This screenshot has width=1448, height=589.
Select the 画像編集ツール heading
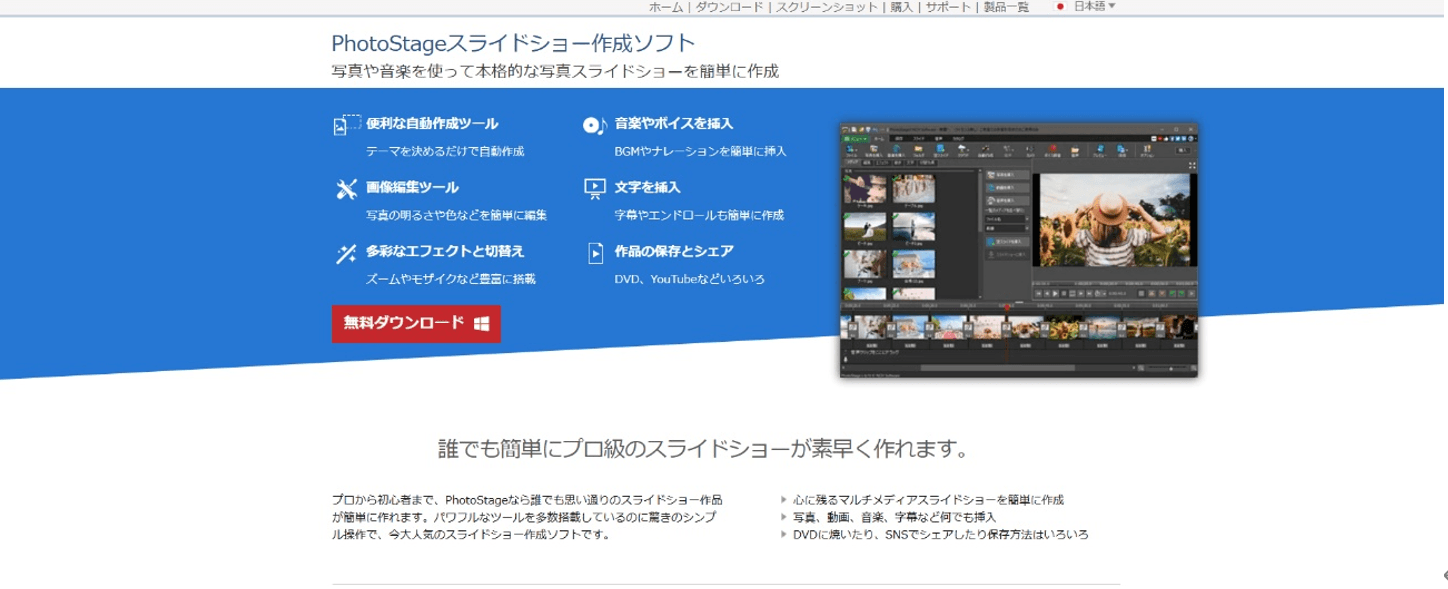[412, 188]
